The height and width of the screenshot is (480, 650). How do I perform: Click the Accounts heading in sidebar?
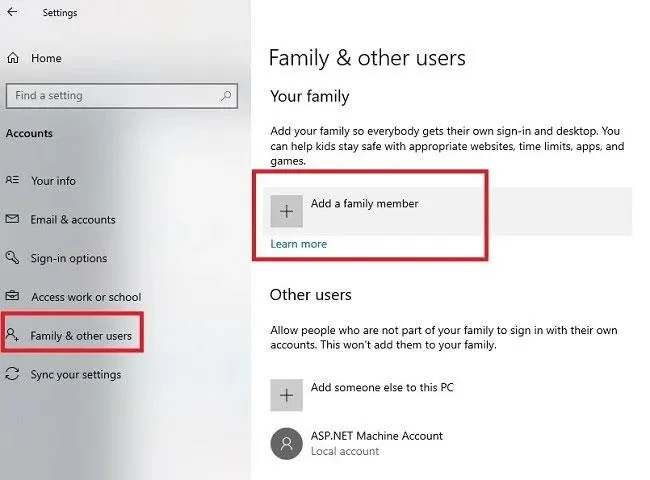pos(29,133)
